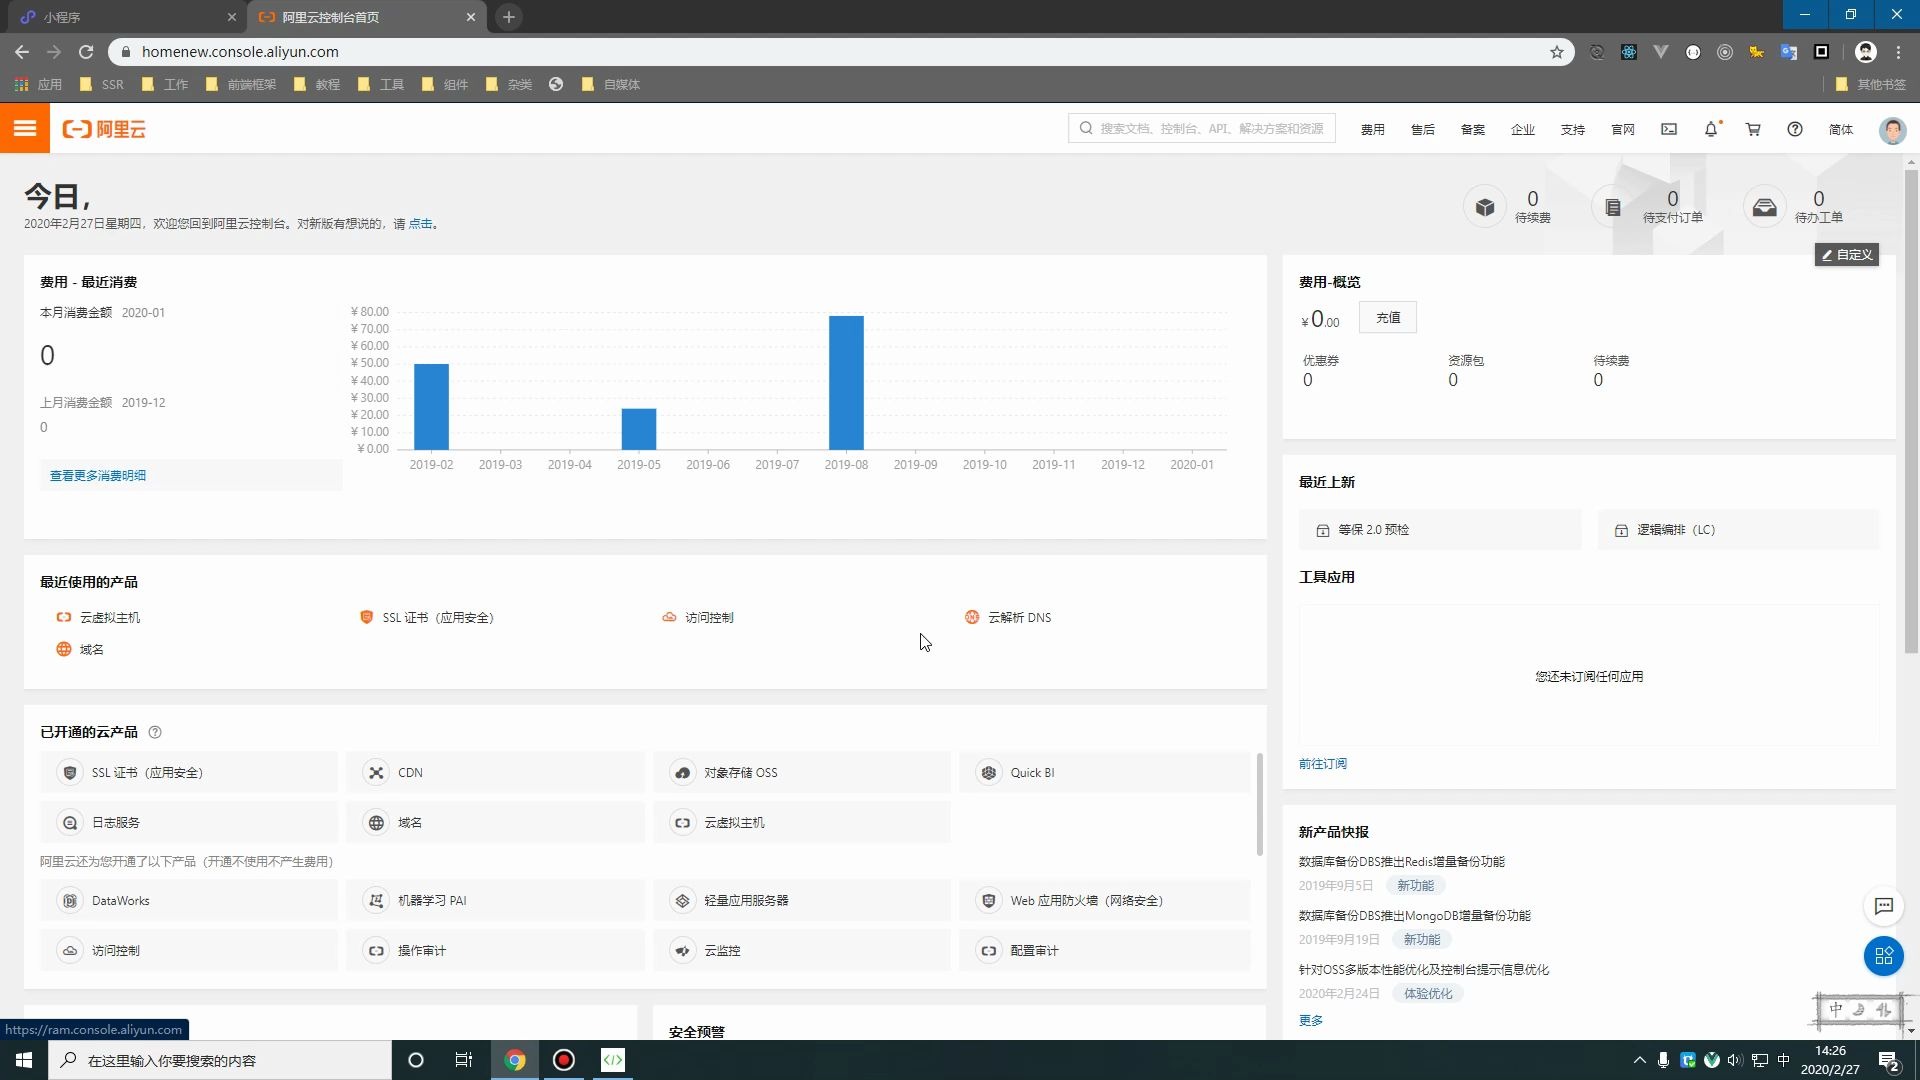Viewport: 1920px width, 1080px height.
Task: Open 查看更多消费明细 link
Action: [98, 476]
